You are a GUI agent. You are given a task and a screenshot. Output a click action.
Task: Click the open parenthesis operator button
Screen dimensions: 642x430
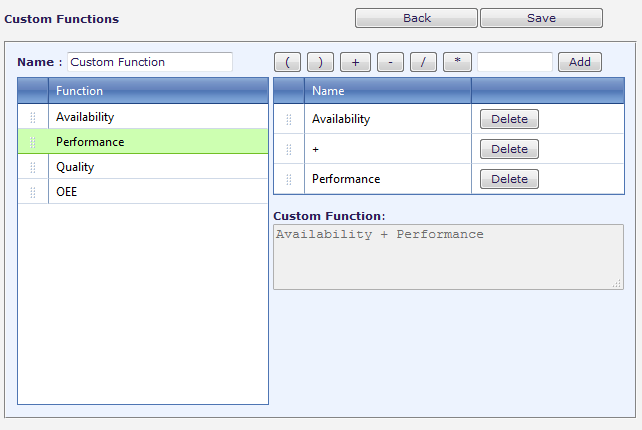[x=287, y=62]
